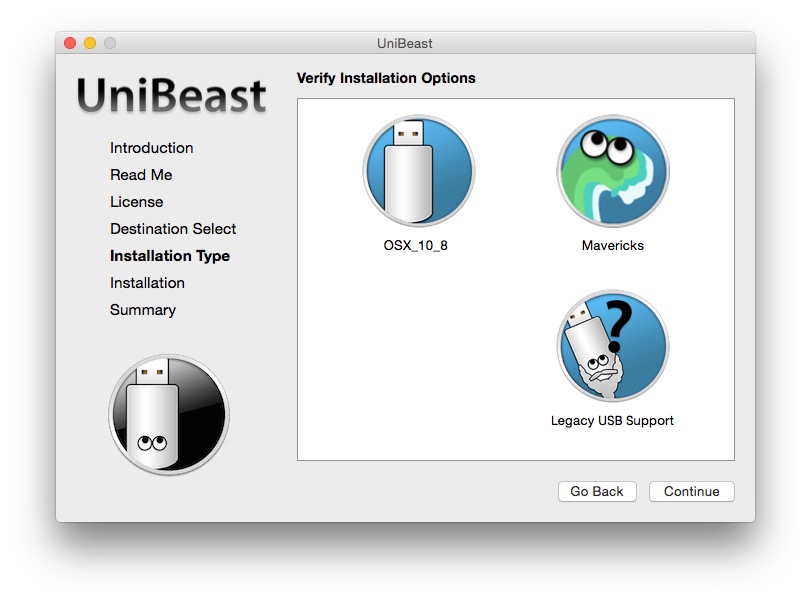Select the Destination Select step
Screen dimensions: 811x602
click(173, 229)
